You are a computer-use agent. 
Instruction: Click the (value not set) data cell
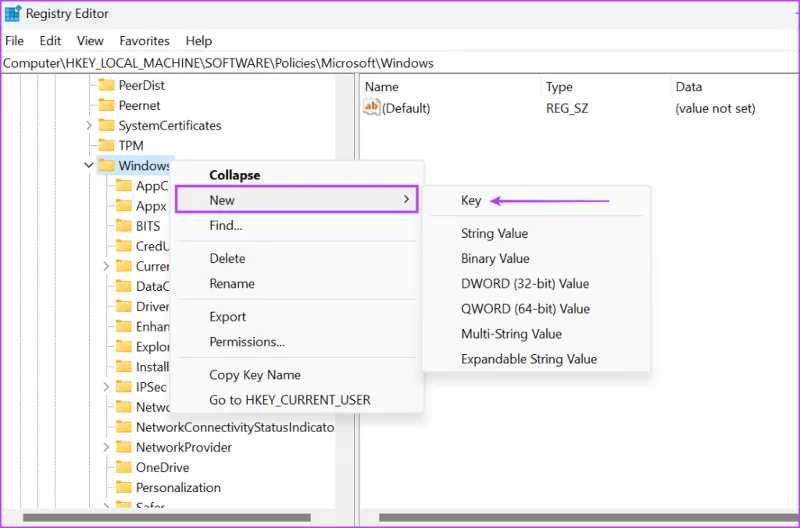[x=715, y=108]
